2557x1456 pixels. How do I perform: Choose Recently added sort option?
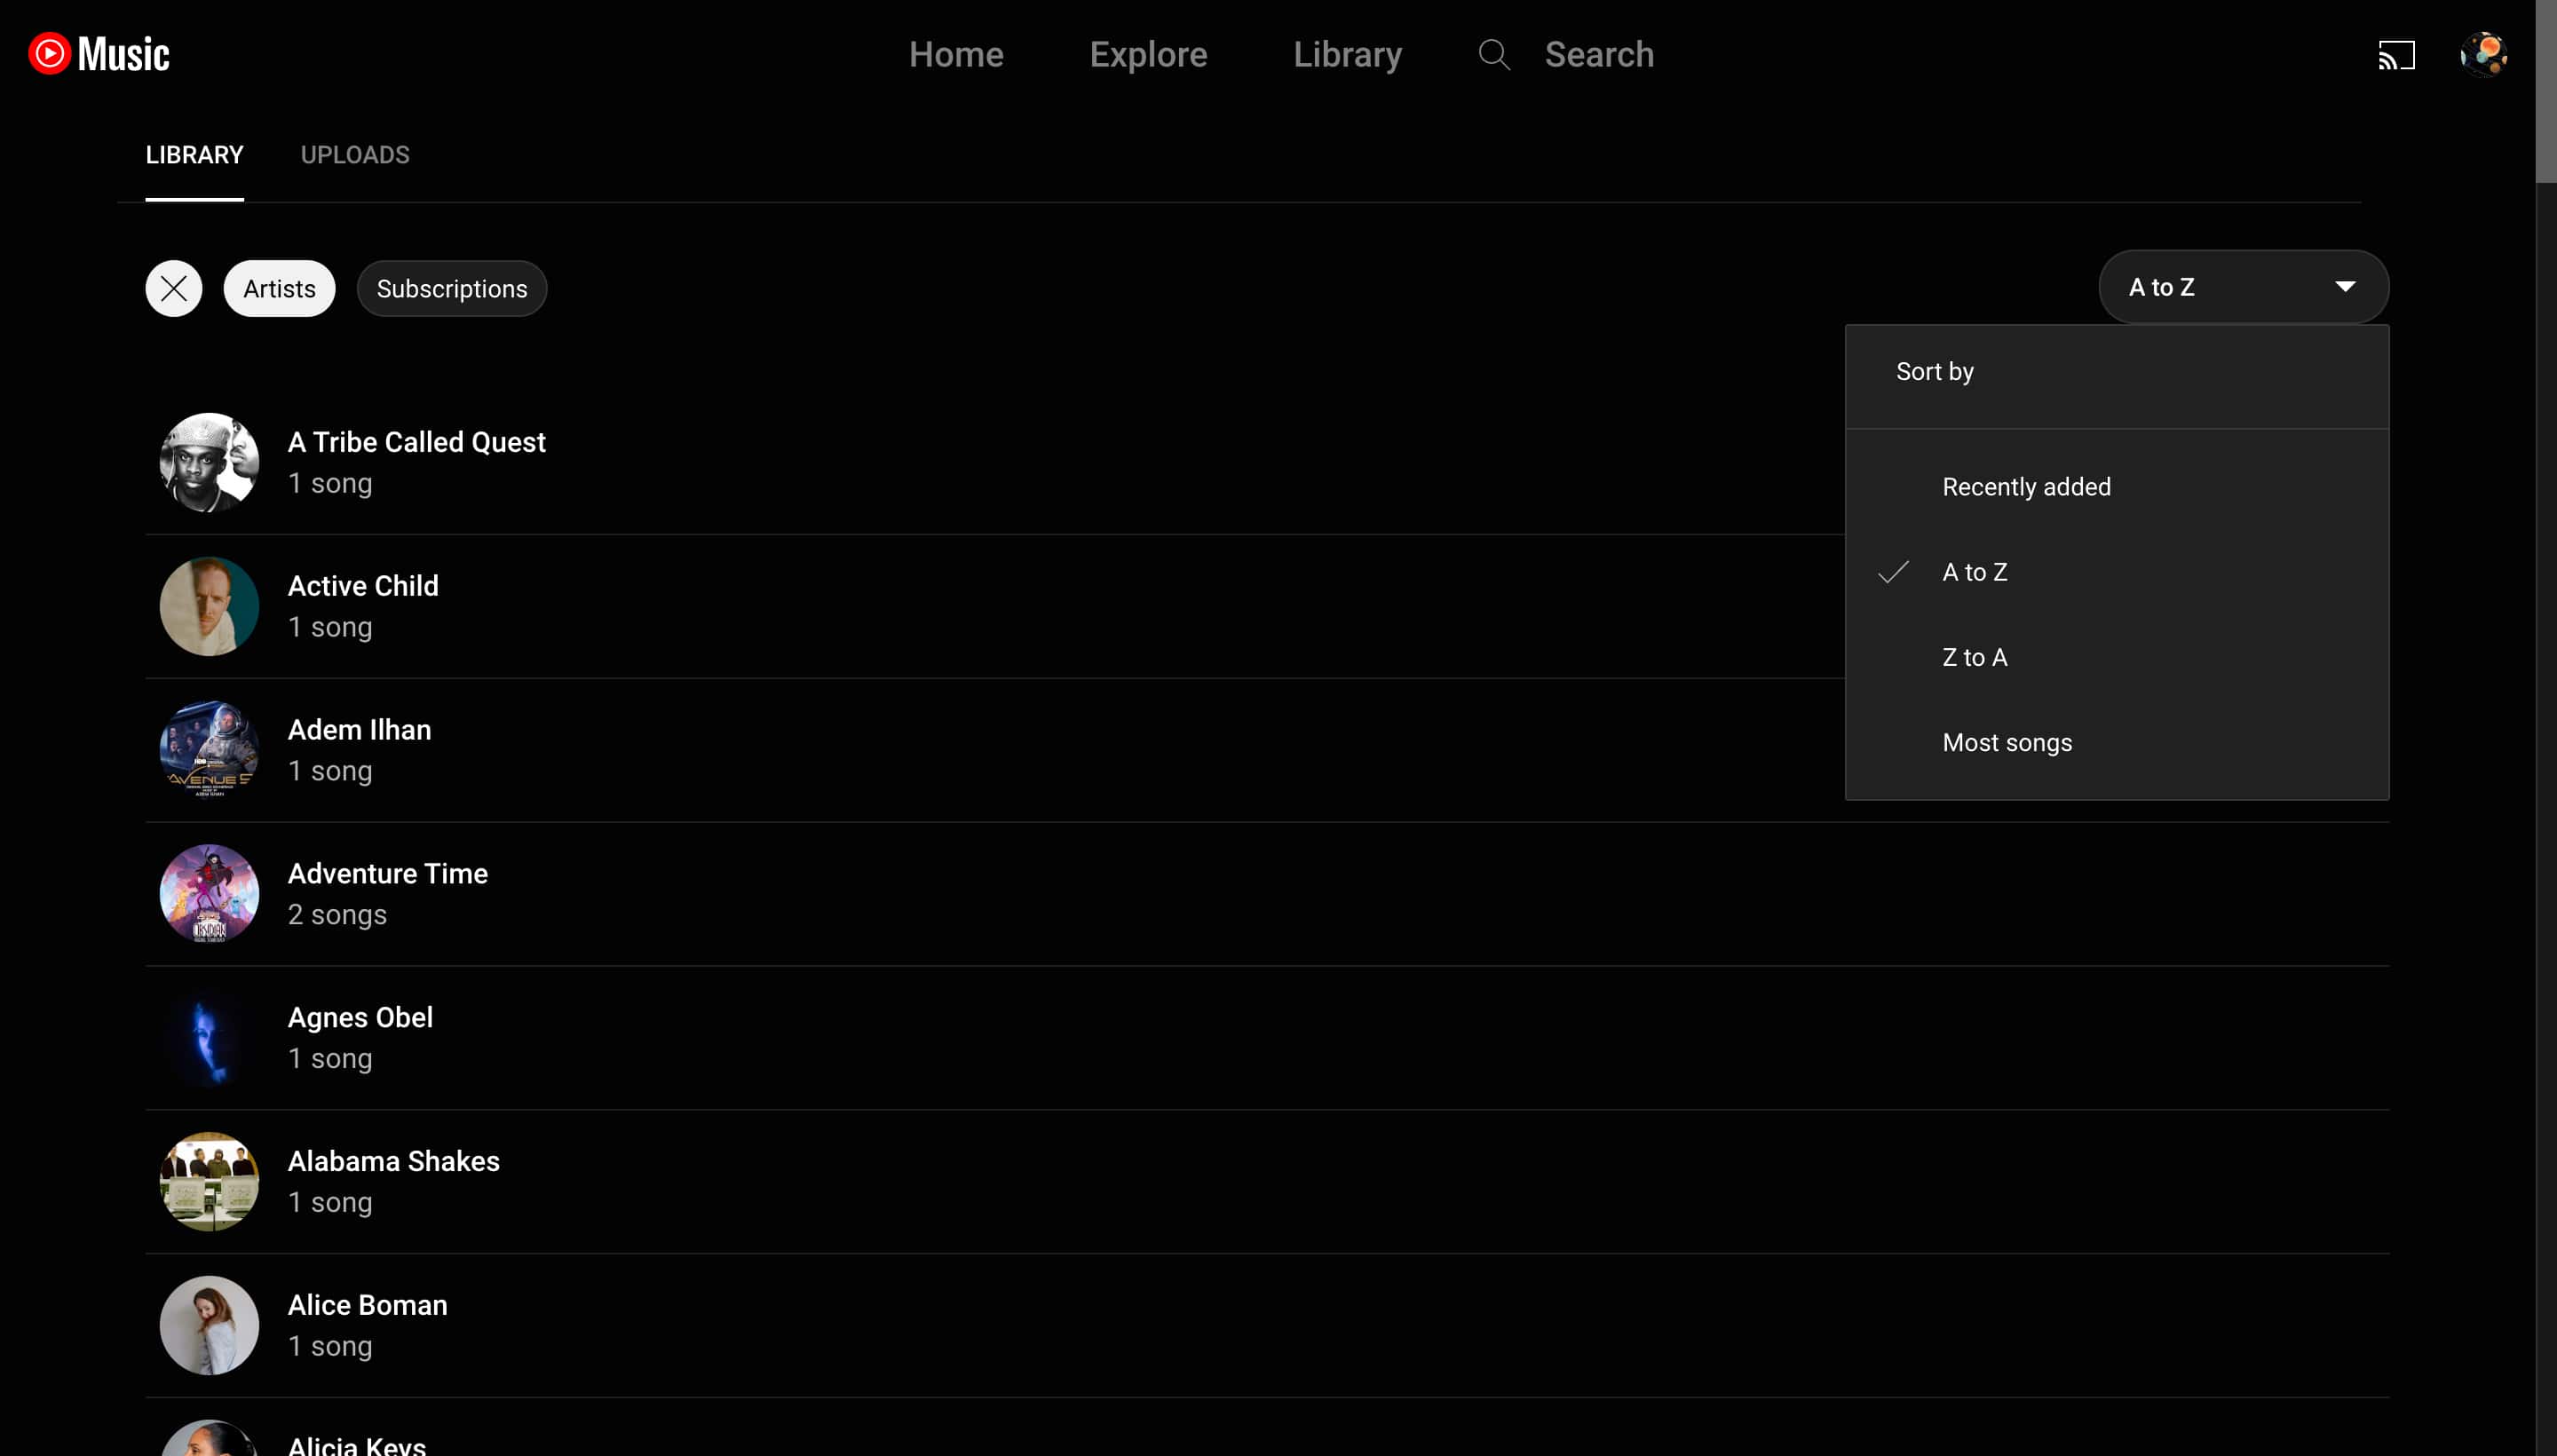(x=2025, y=487)
